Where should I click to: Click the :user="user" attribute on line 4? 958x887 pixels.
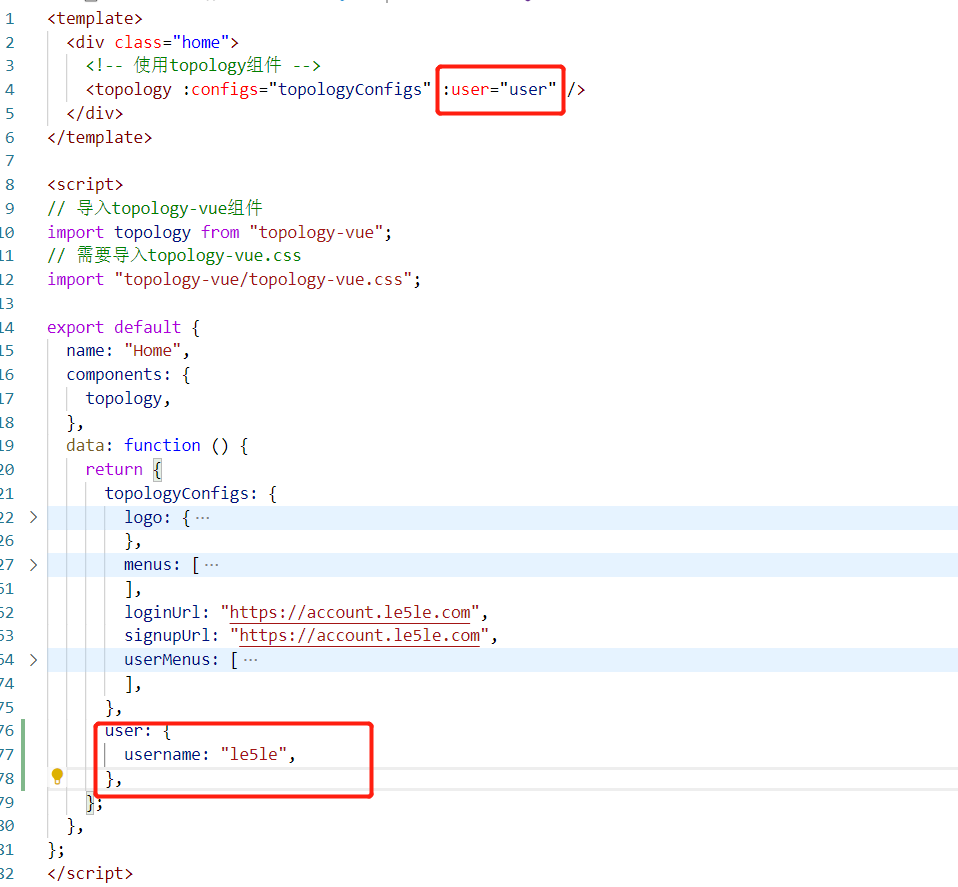point(499,89)
